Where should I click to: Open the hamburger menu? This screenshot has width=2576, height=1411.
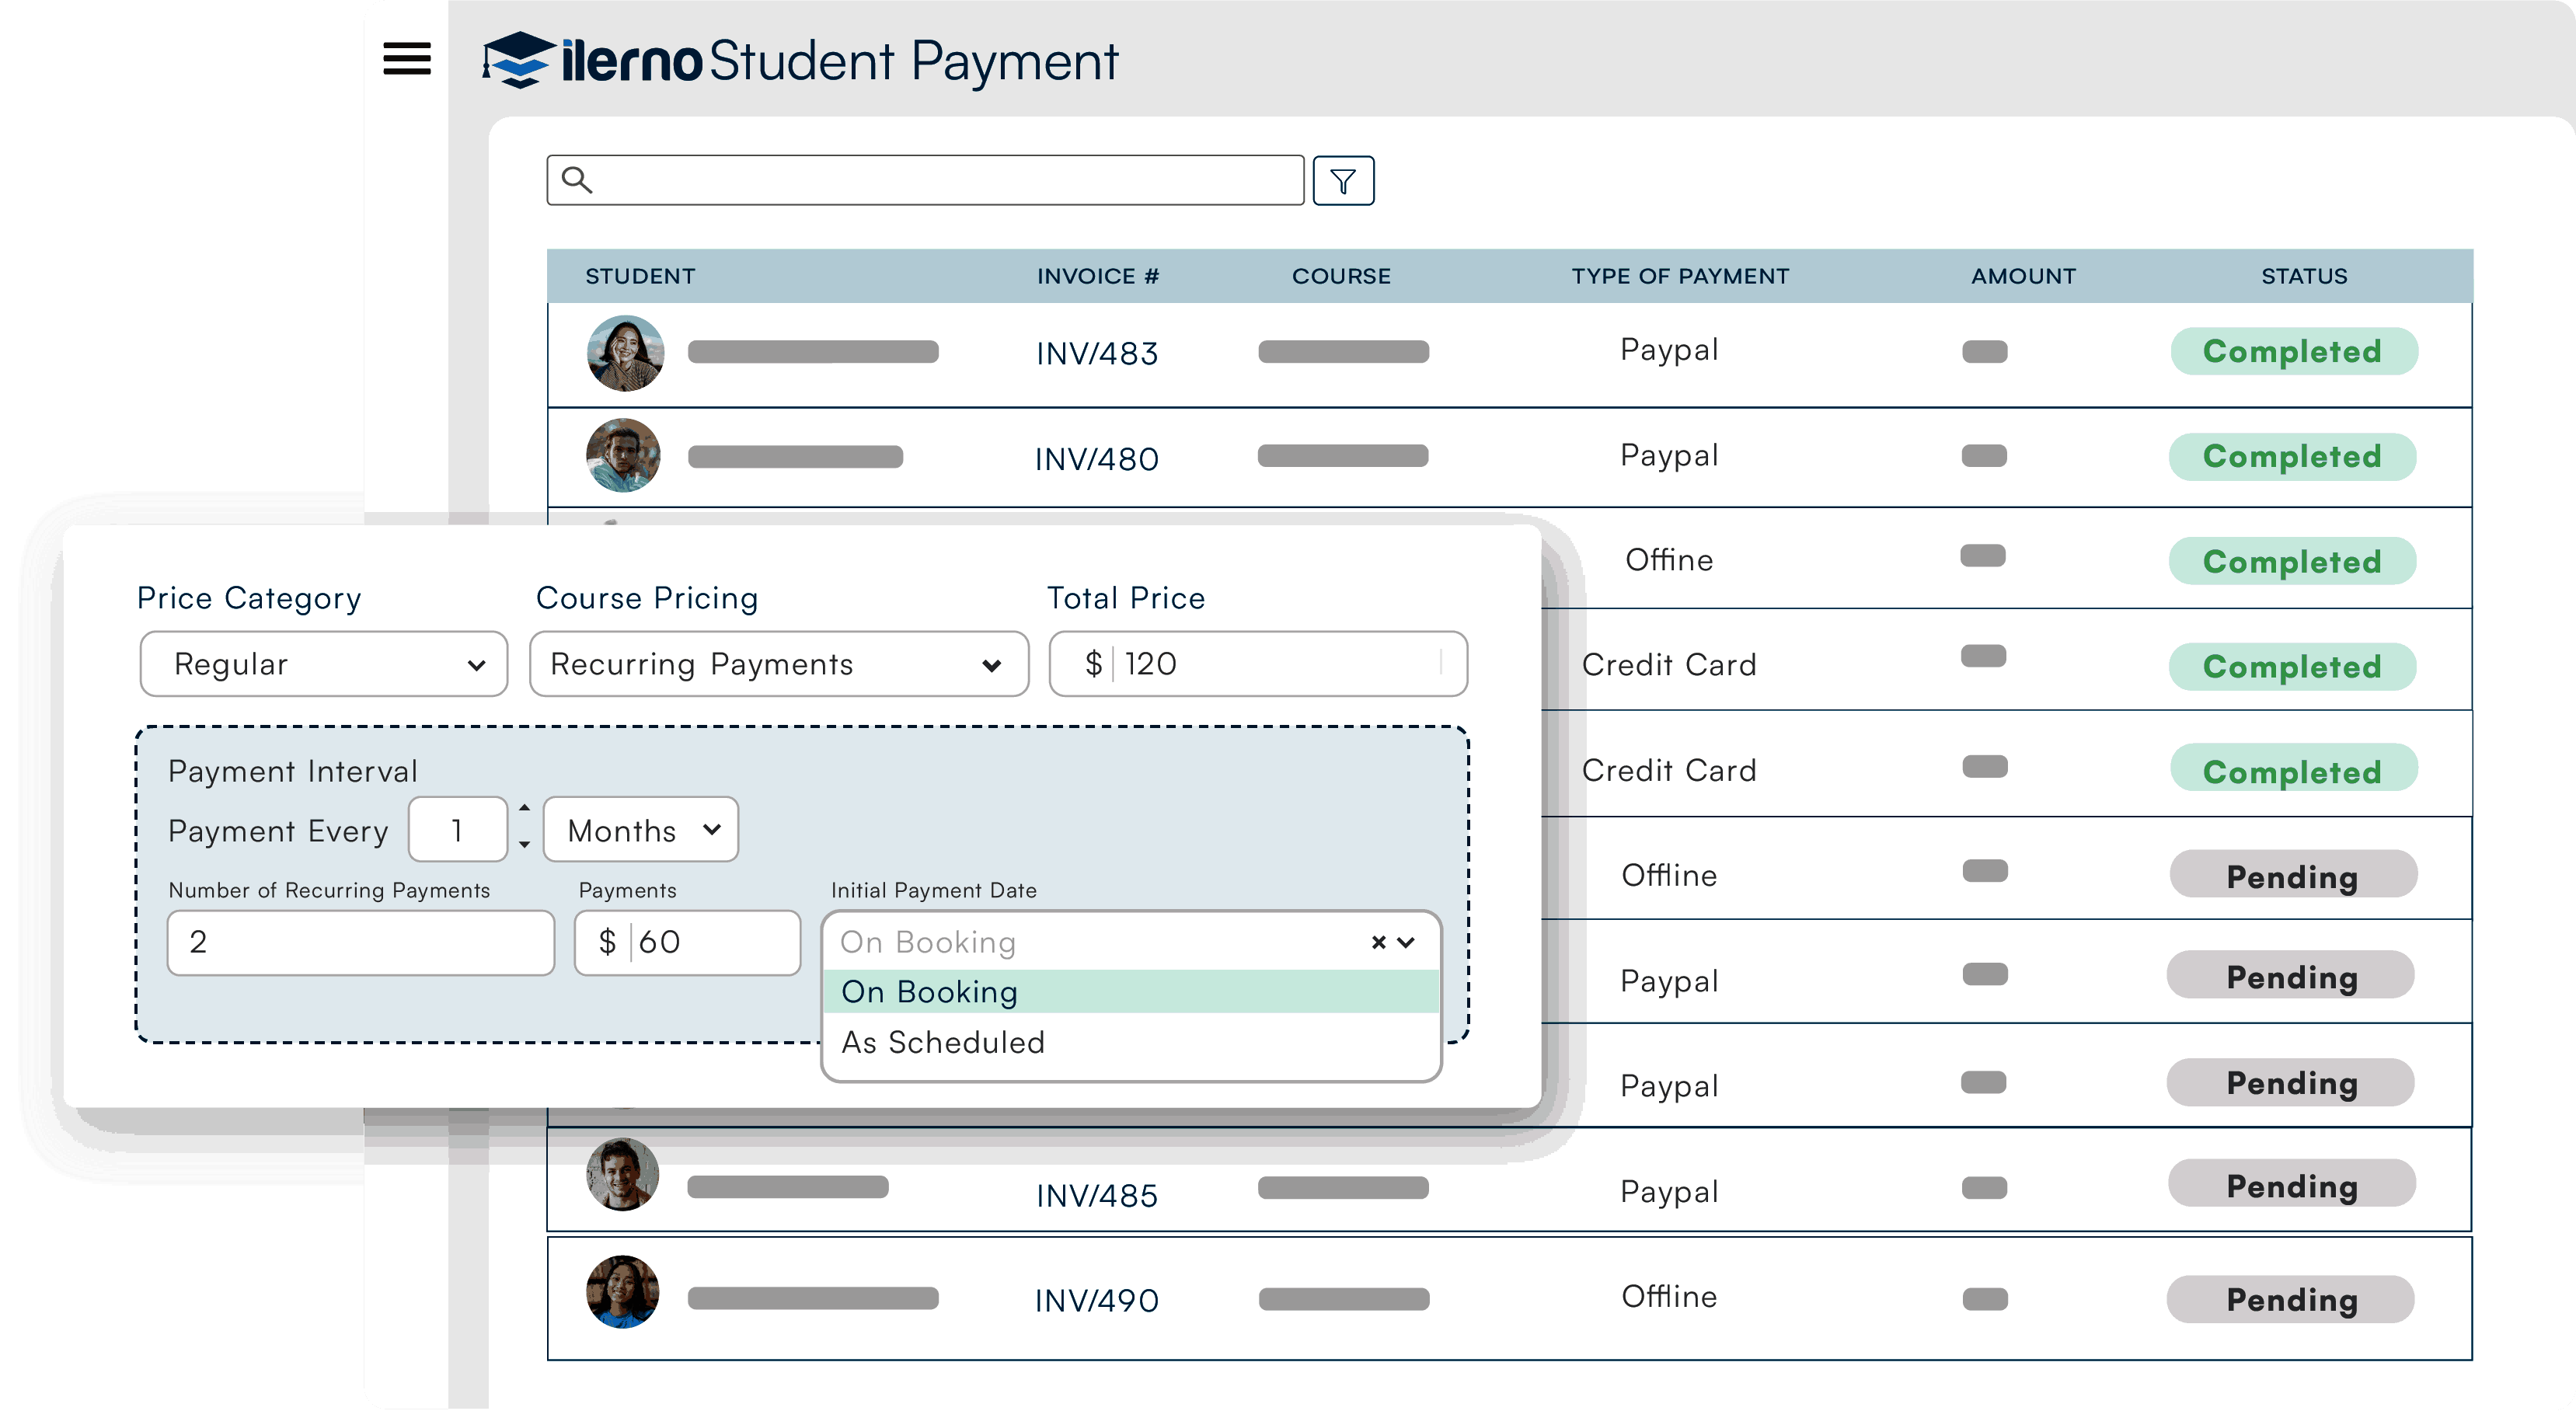pos(407,59)
